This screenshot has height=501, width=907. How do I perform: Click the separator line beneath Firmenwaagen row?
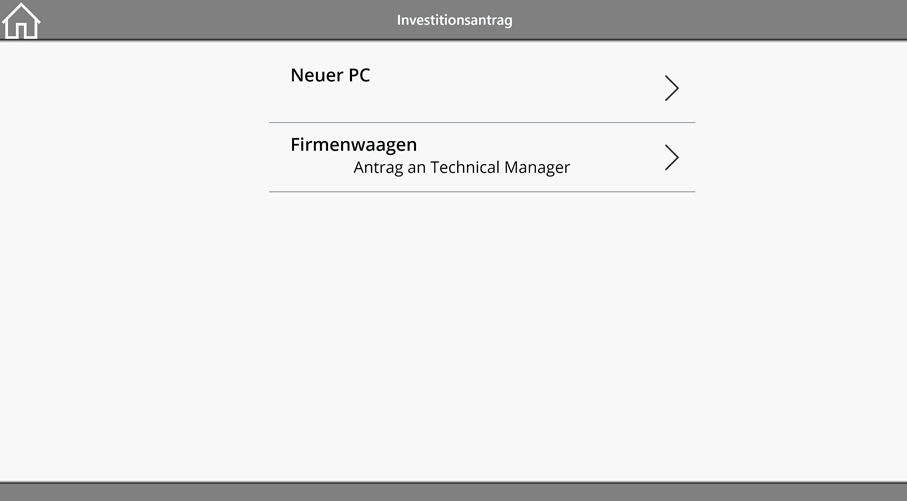[x=482, y=191]
